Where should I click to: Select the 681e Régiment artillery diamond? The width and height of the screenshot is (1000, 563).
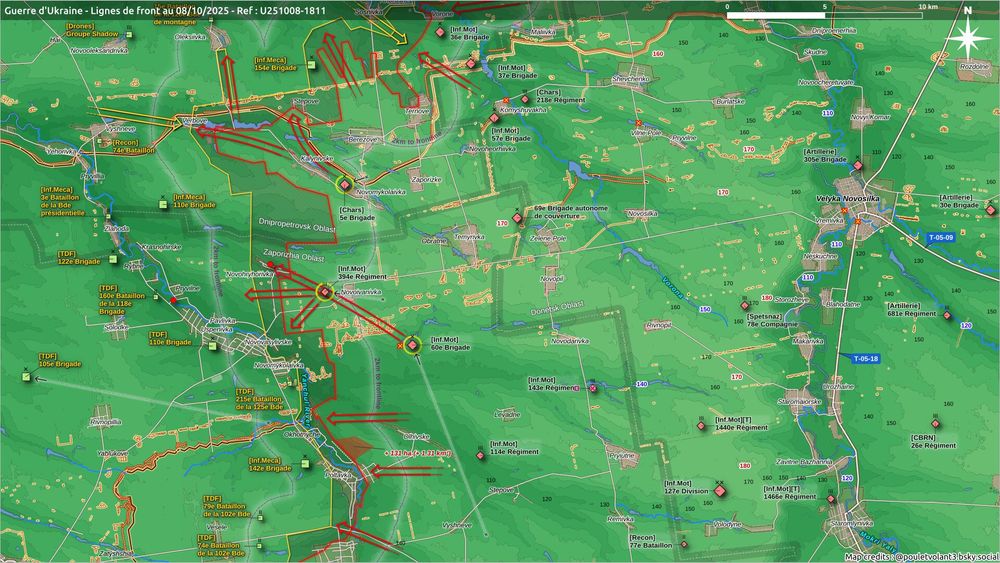(x=947, y=316)
